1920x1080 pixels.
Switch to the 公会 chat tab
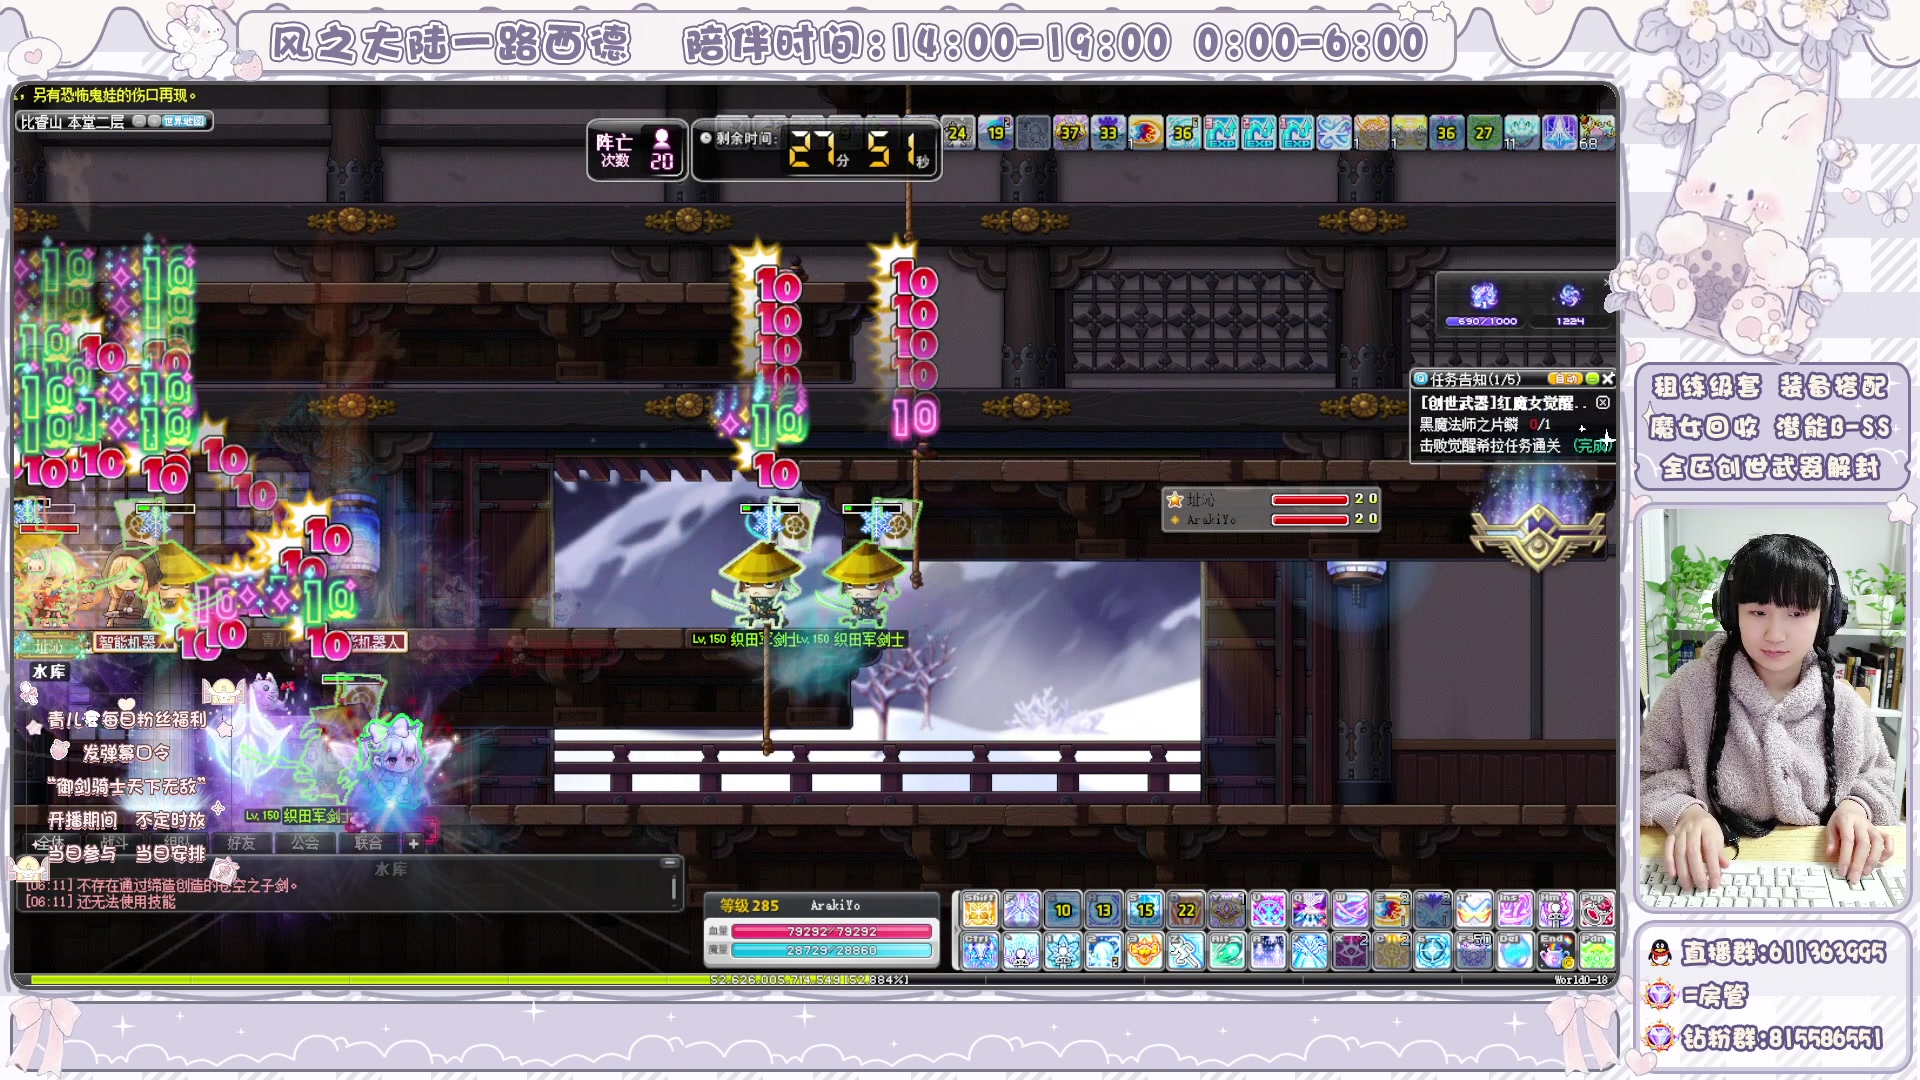(x=305, y=843)
